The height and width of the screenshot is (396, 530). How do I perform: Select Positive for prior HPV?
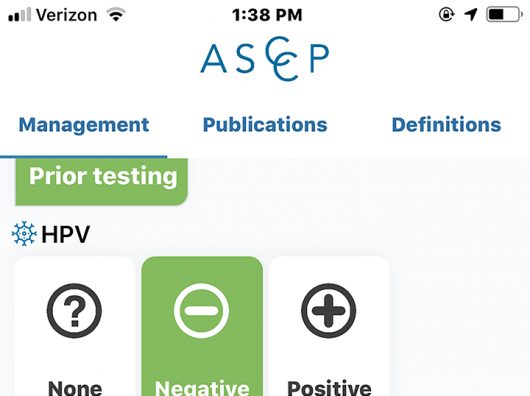pos(329,326)
